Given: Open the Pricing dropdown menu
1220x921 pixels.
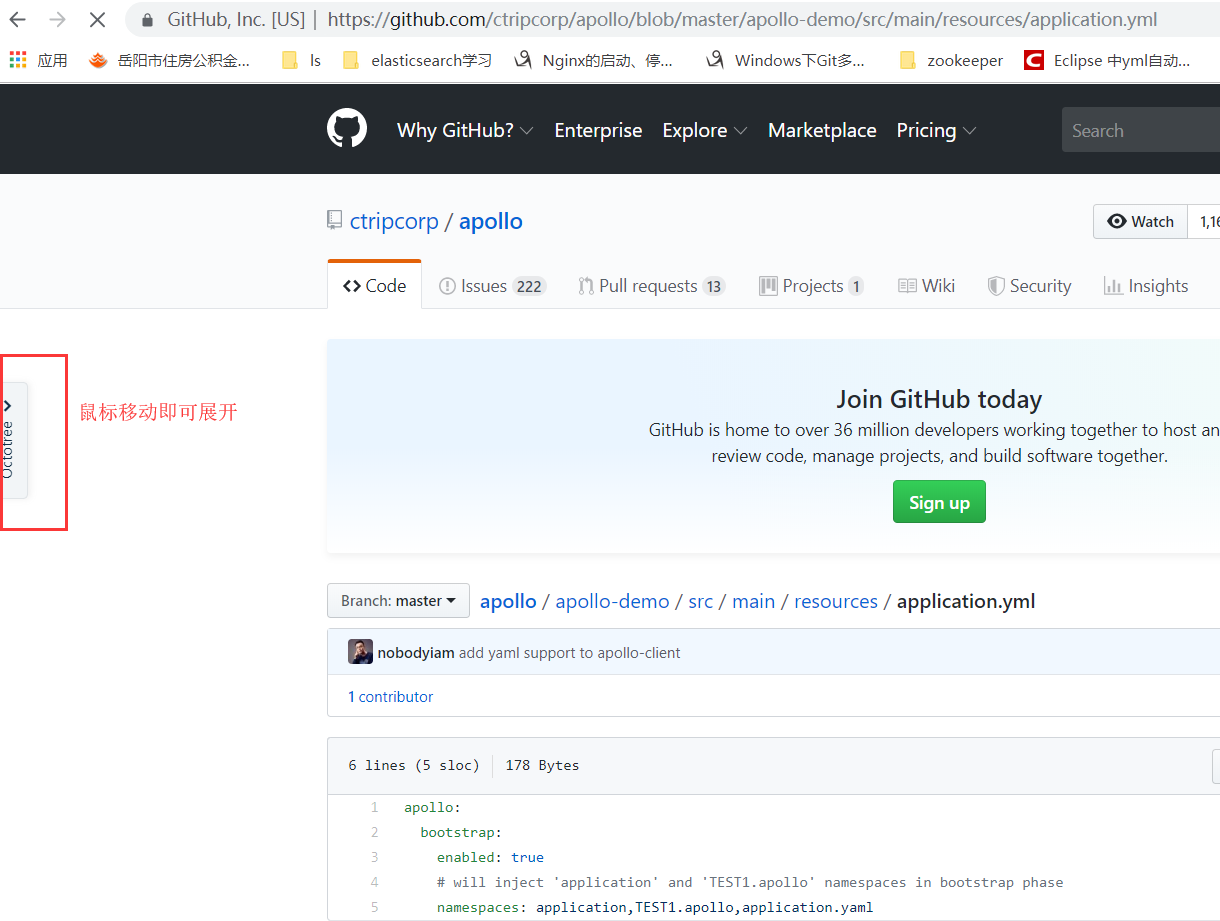Looking at the screenshot, I should pos(936,130).
